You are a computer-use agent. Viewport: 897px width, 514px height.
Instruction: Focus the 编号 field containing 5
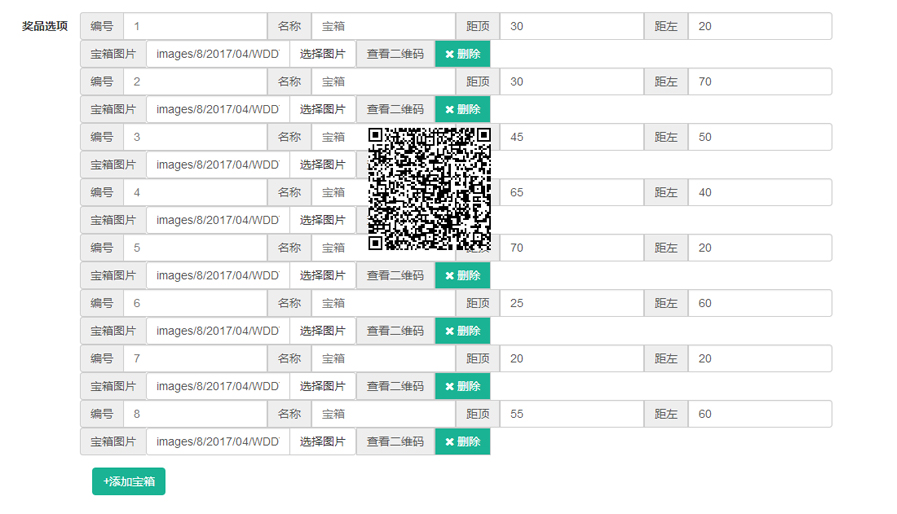[x=195, y=248]
